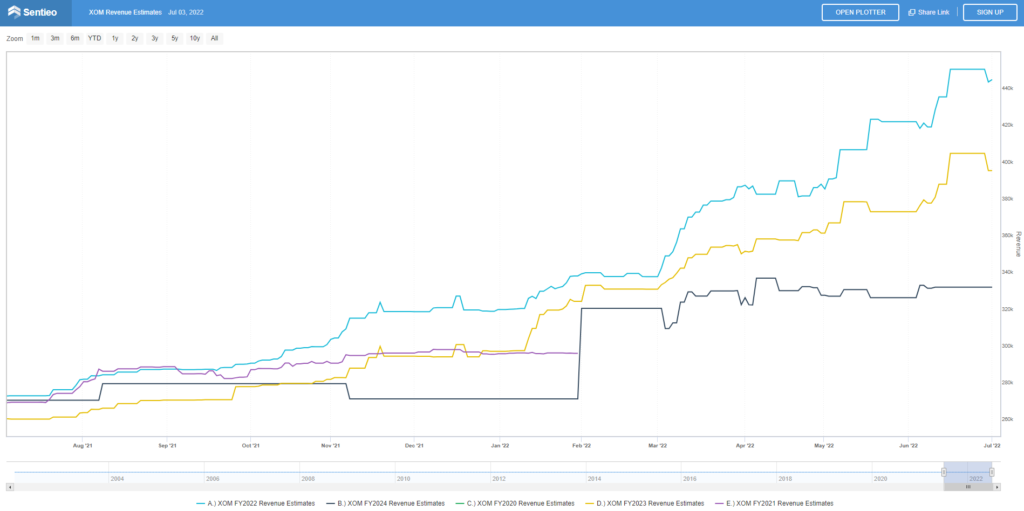Click the Revenue axis title
Viewport: 1024px width, 511px height.
coord(1017,242)
